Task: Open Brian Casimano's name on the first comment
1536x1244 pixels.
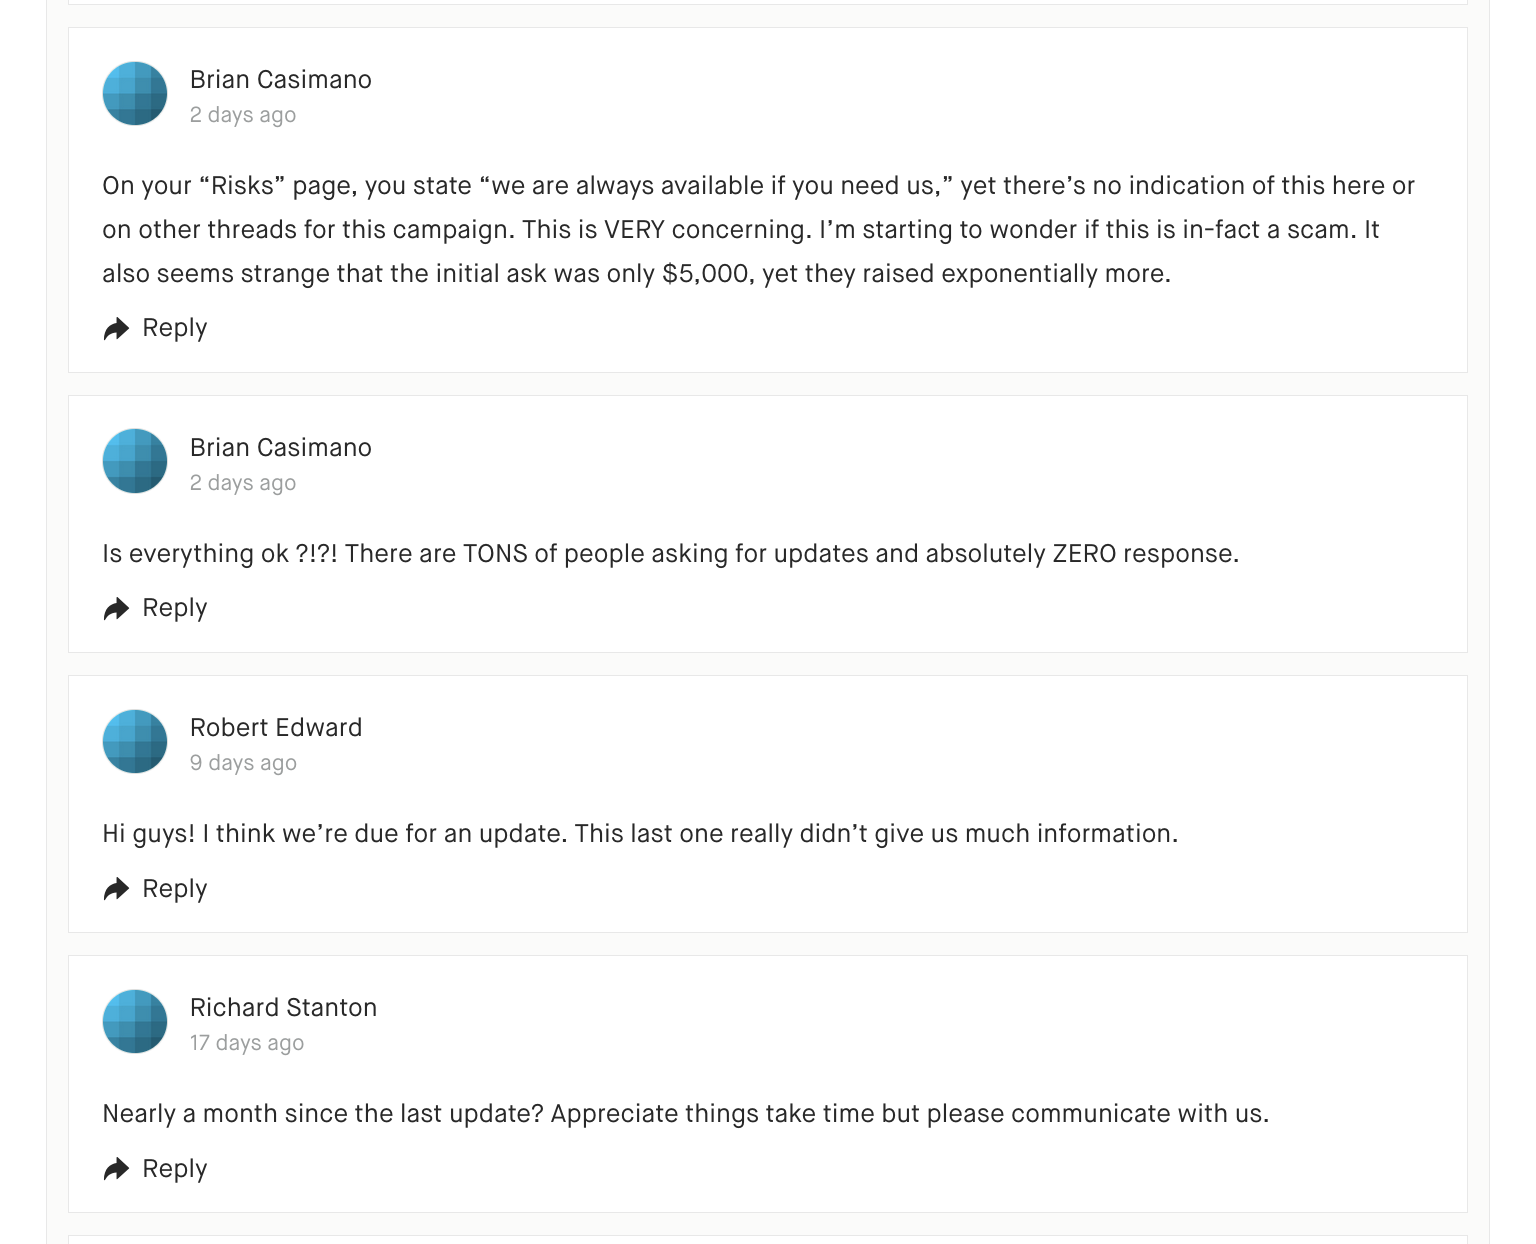Action: pos(281,80)
